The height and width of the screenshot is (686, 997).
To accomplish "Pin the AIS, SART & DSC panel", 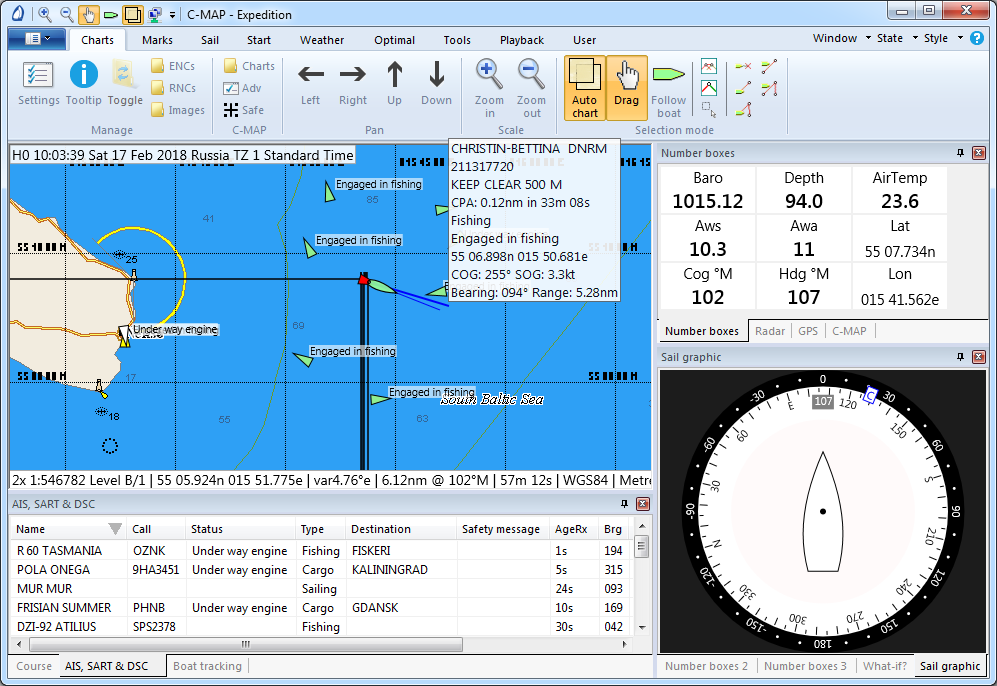I will pos(624,504).
